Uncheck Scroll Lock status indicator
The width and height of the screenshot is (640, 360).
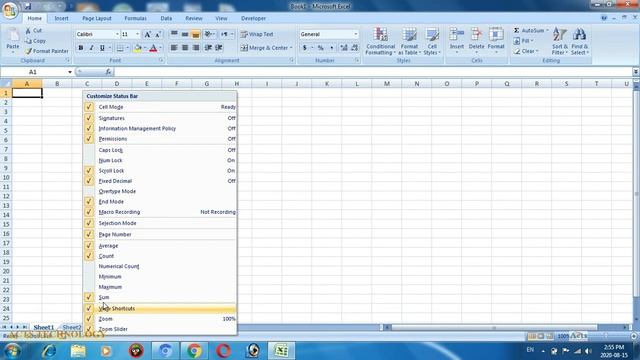[x=160, y=171]
